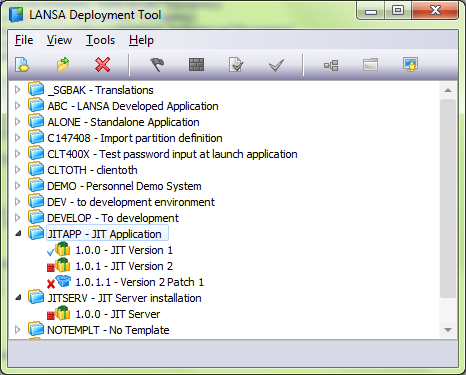Click the red X delete toolbar icon

[102, 65]
